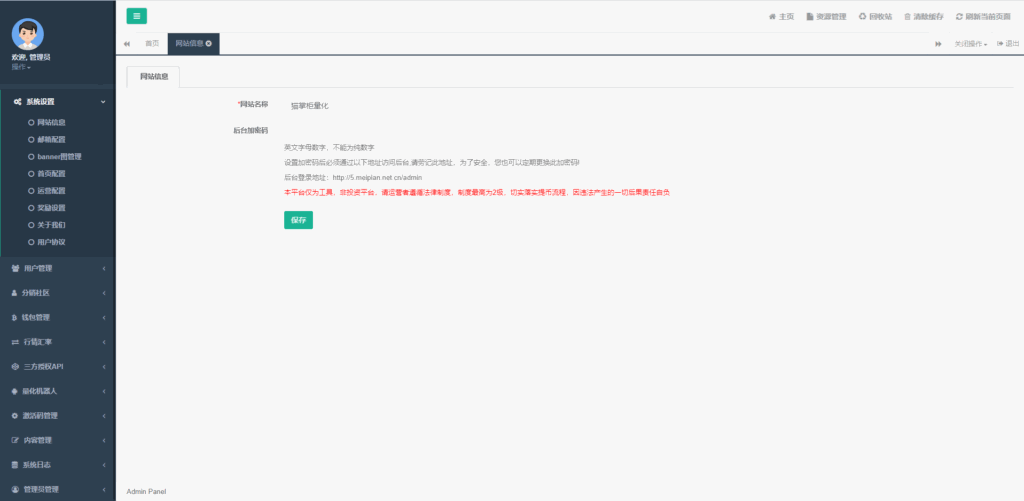Open 主页 from the top toolbar

781,16
